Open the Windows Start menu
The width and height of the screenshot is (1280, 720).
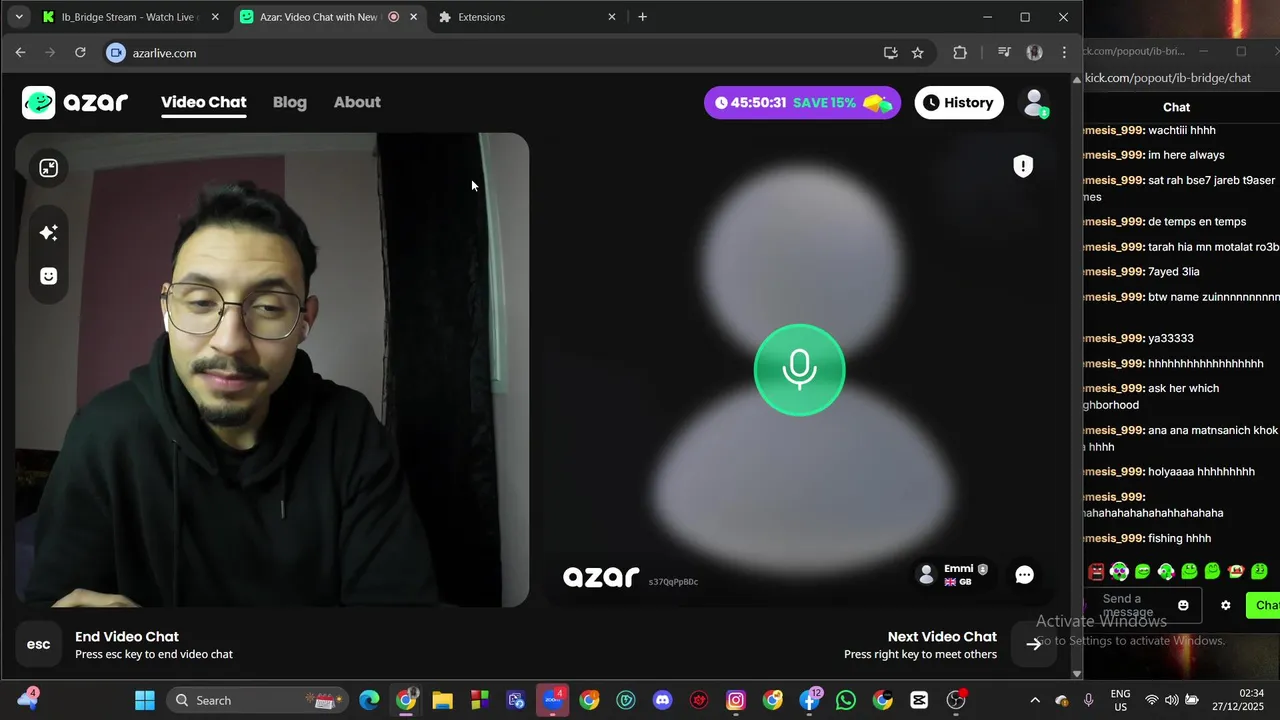tap(145, 700)
